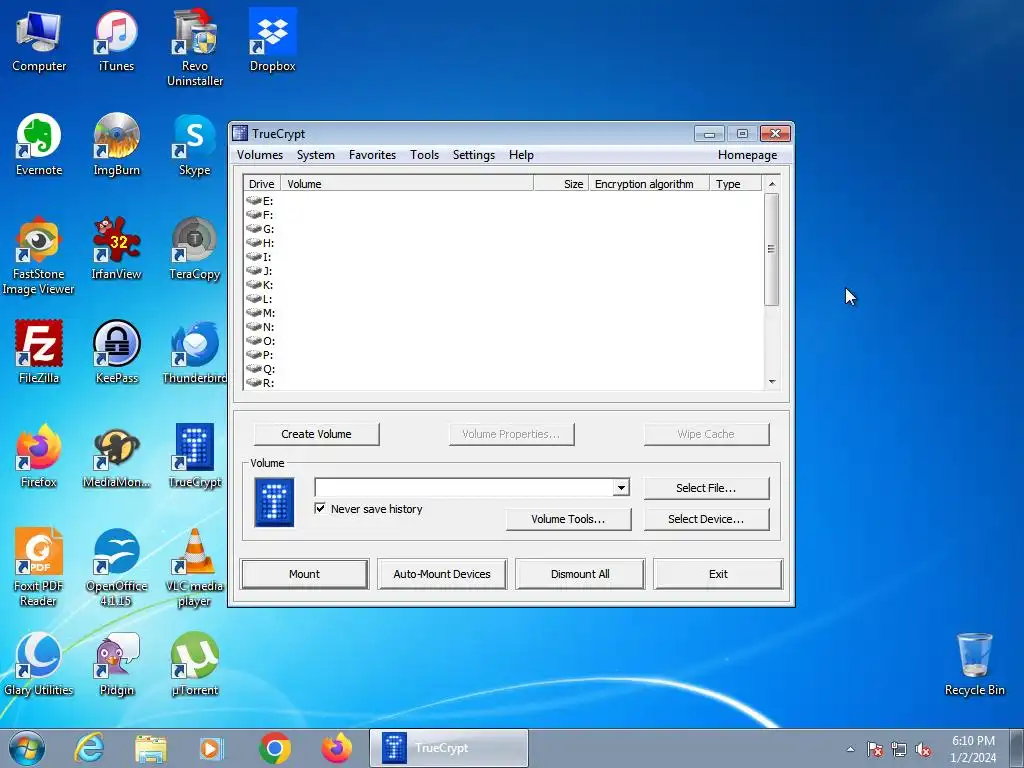Image resolution: width=1024 pixels, height=768 pixels.
Task: Click the Select File... button
Action: pyautogui.click(x=707, y=488)
